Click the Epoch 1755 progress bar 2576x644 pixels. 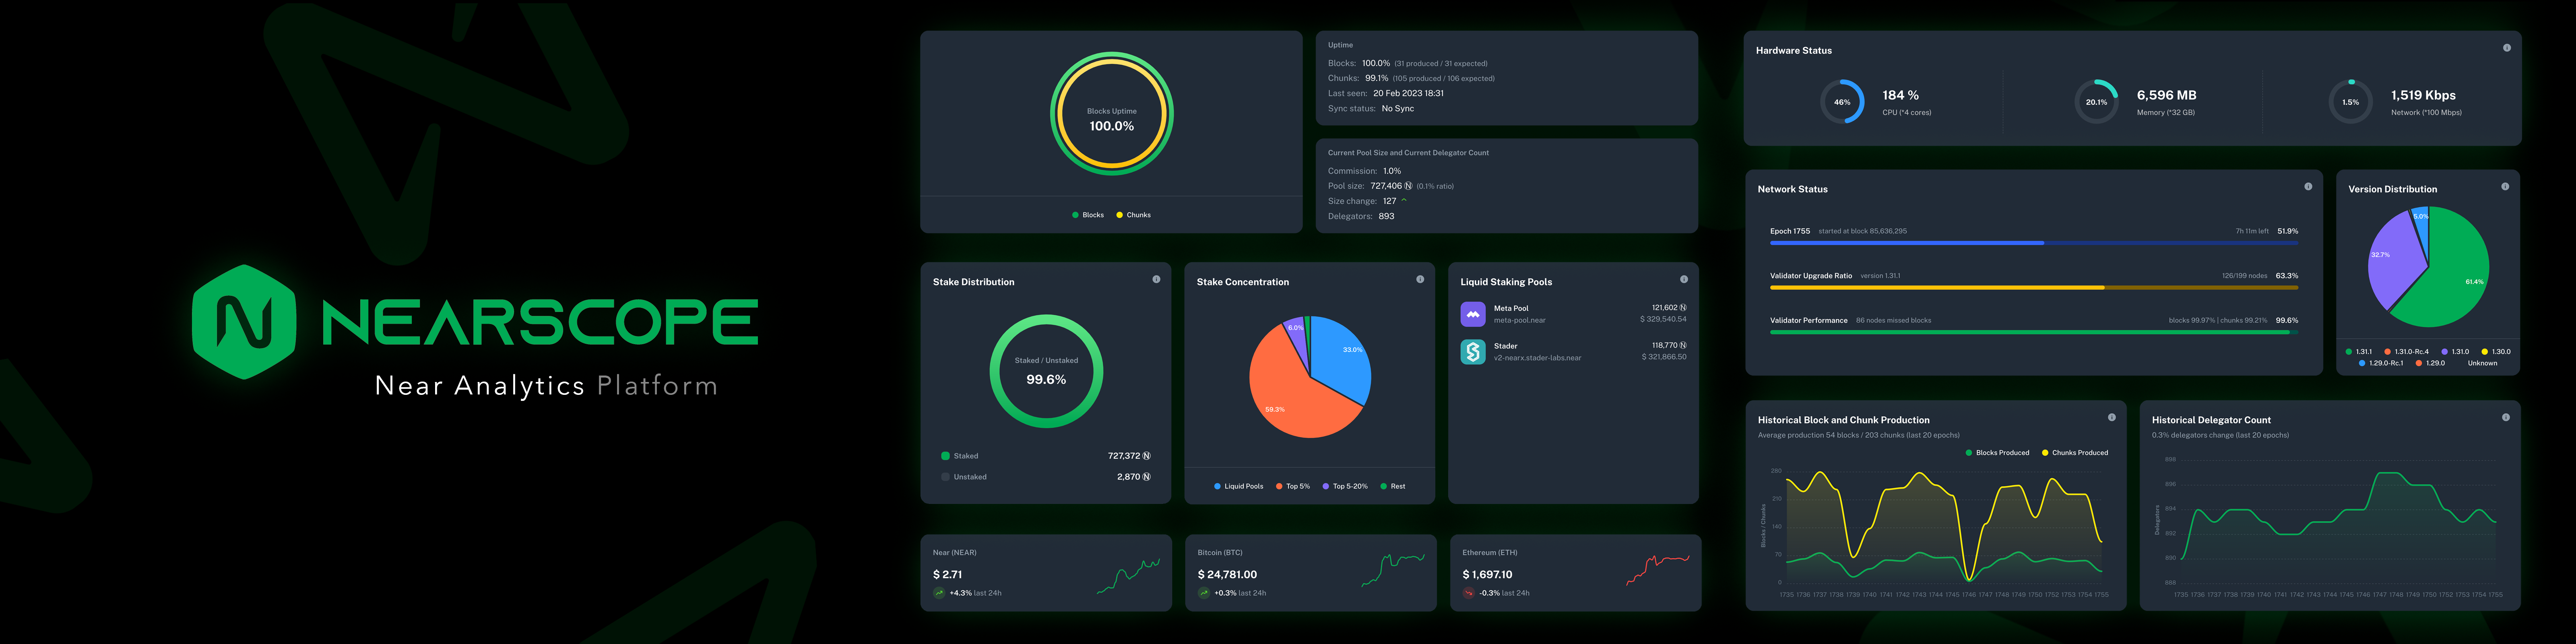coord(2033,243)
